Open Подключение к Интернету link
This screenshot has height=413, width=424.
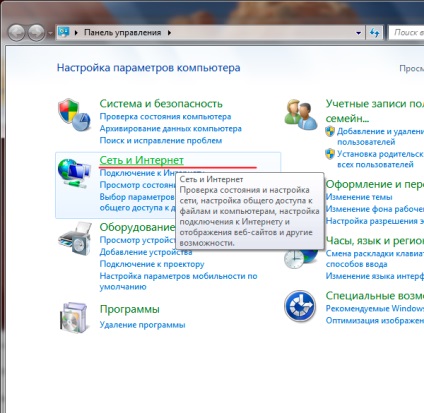point(137,173)
